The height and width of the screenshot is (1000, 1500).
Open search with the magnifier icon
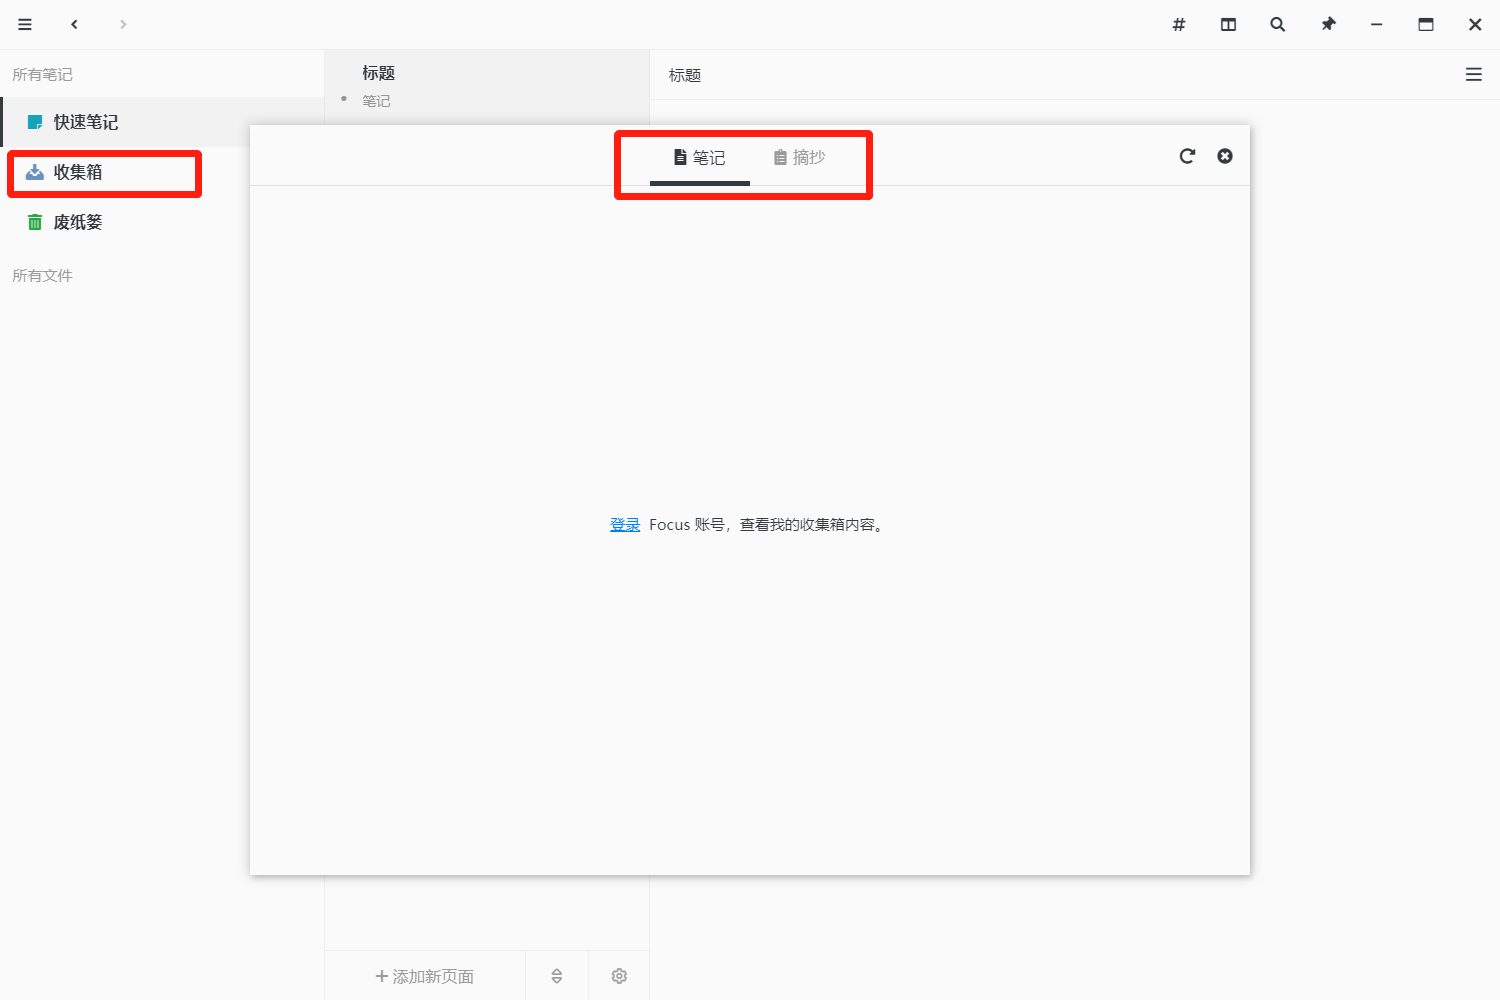[x=1278, y=24]
